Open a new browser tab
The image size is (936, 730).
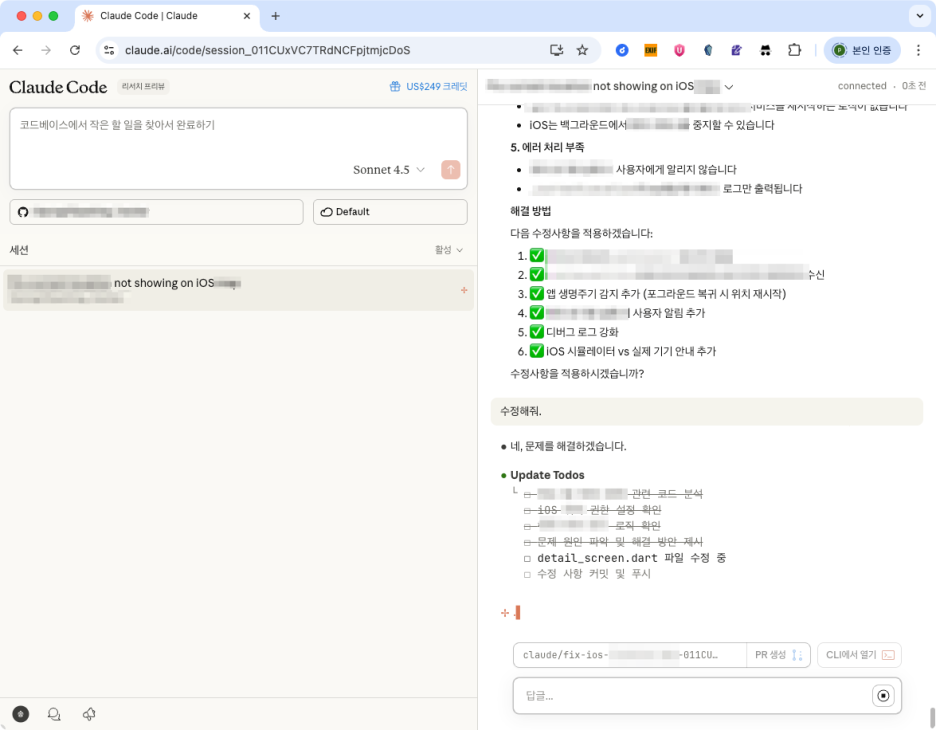275,16
